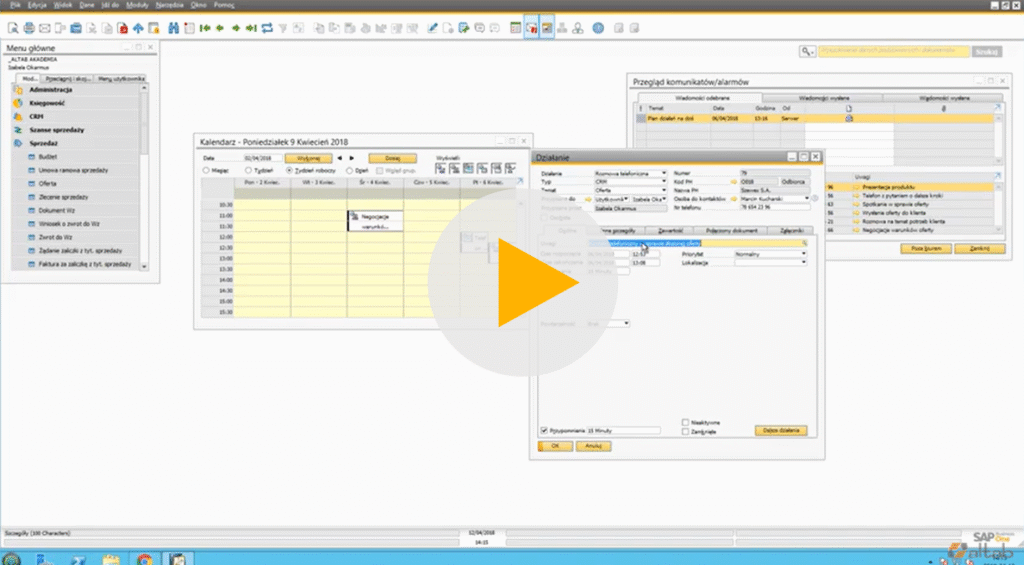Image resolution: width=1024 pixels, height=565 pixels.
Task: Click the red PDF export icon
Action: (122, 28)
